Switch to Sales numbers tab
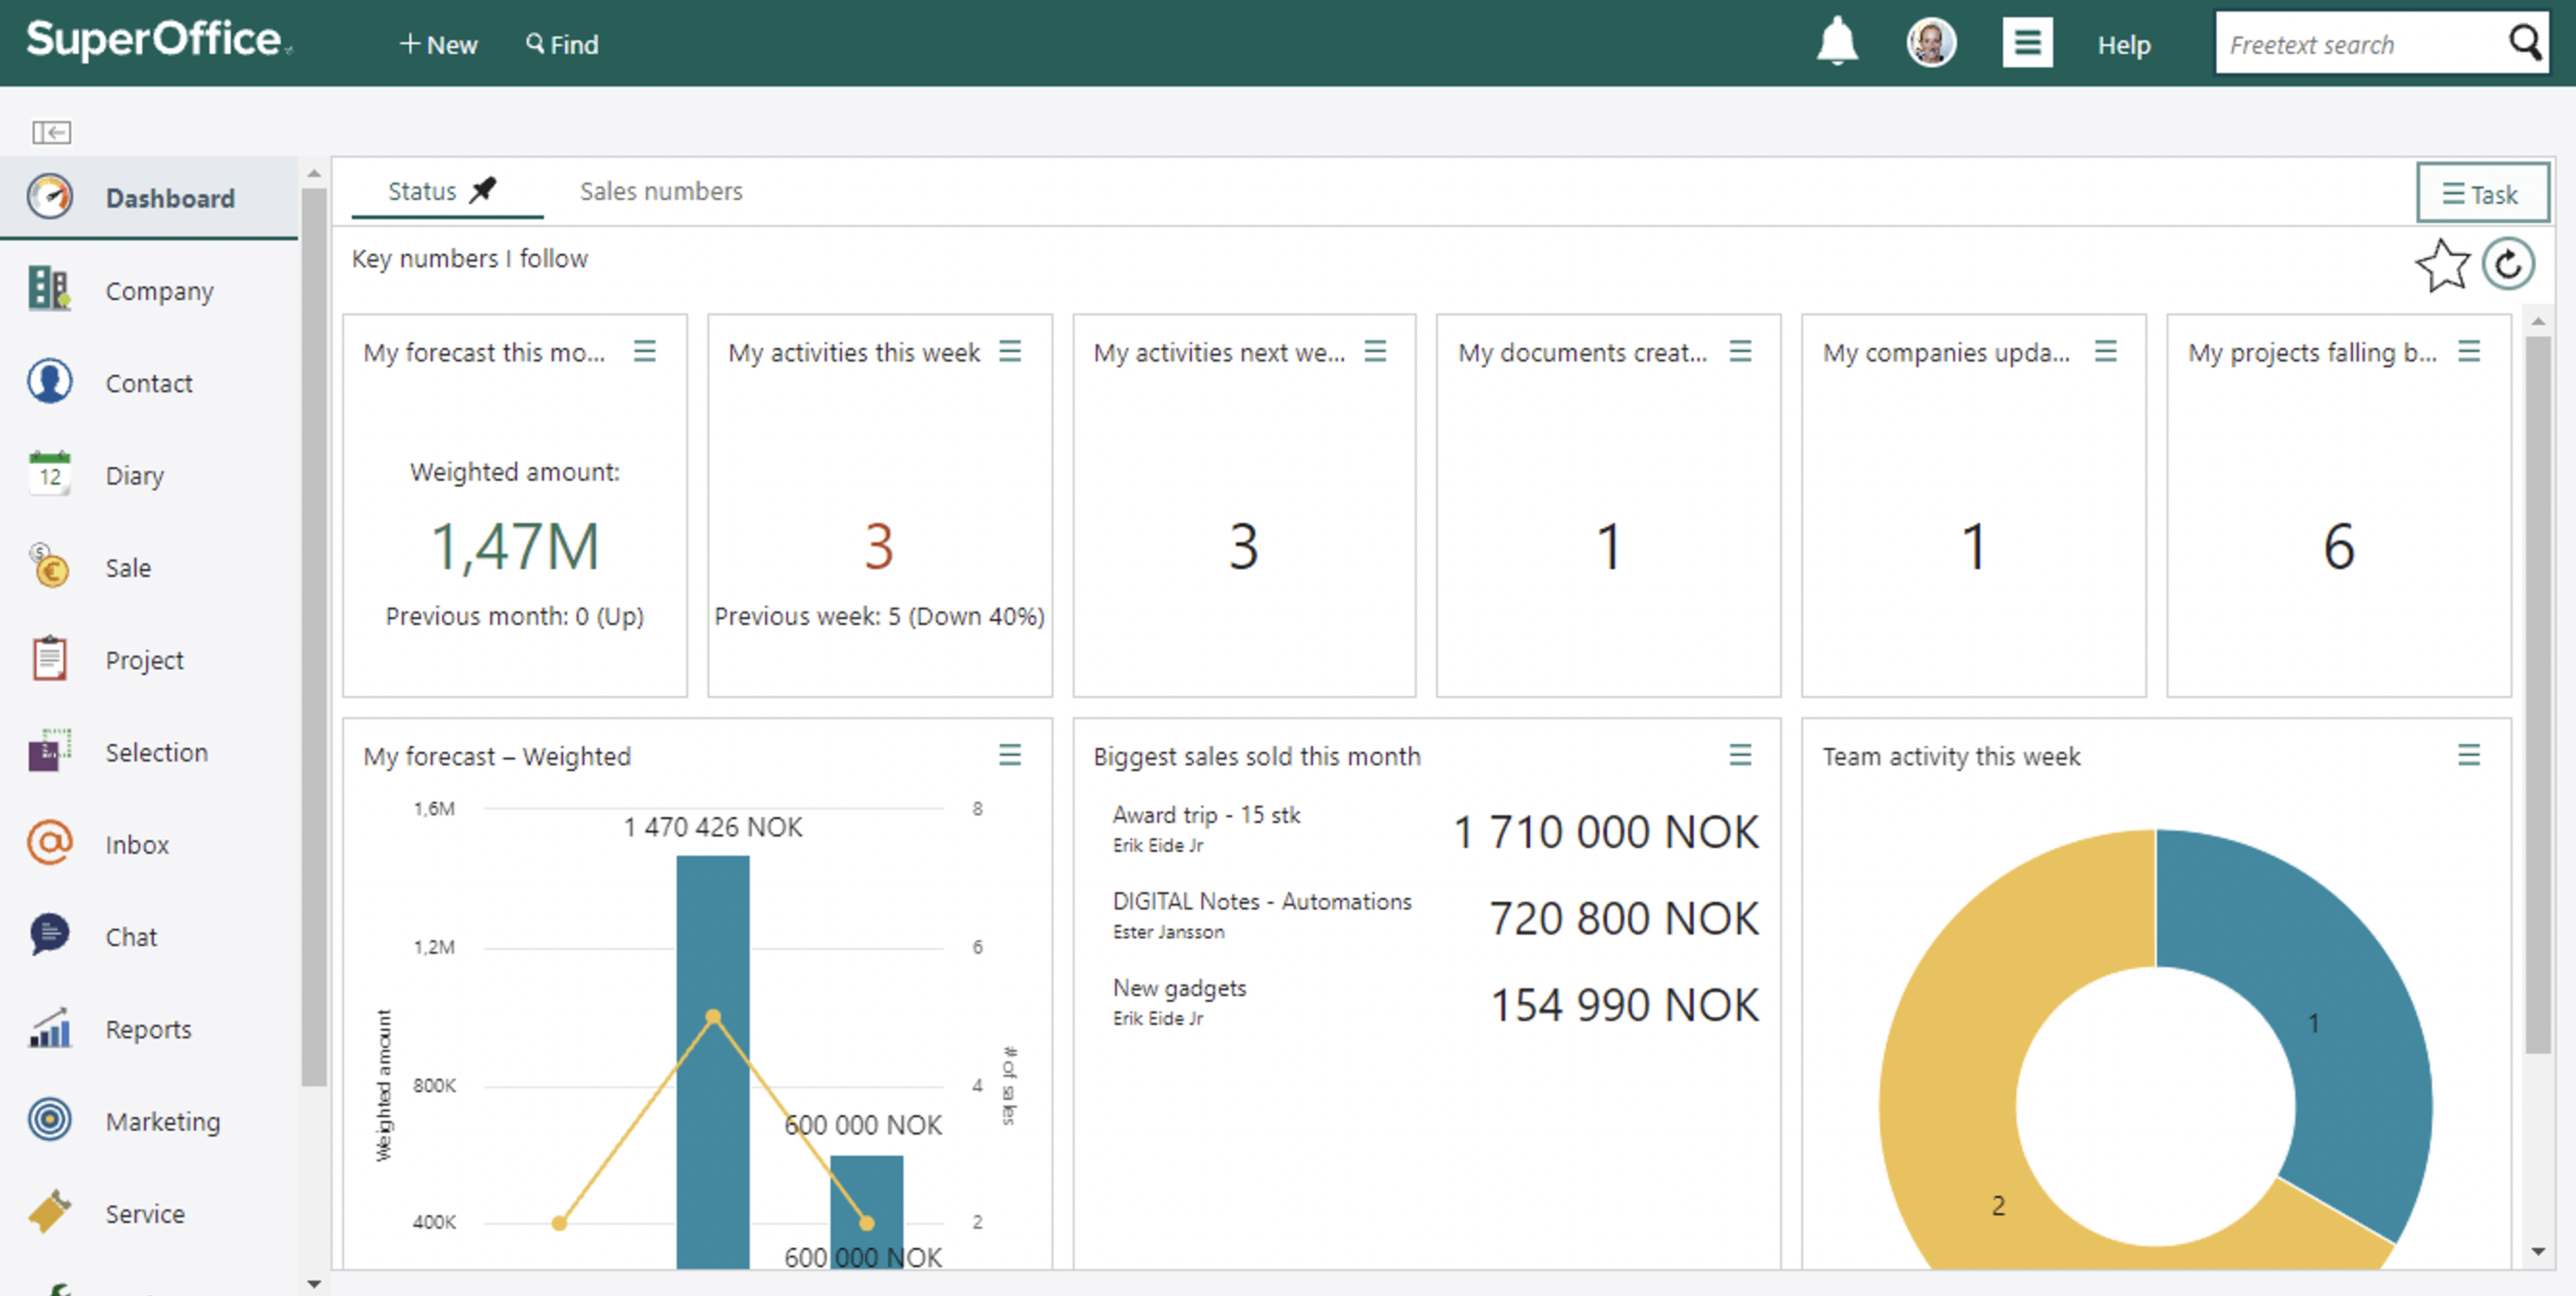This screenshot has height=1296, width=2576. pyautogui.click(x=659, y=190)
